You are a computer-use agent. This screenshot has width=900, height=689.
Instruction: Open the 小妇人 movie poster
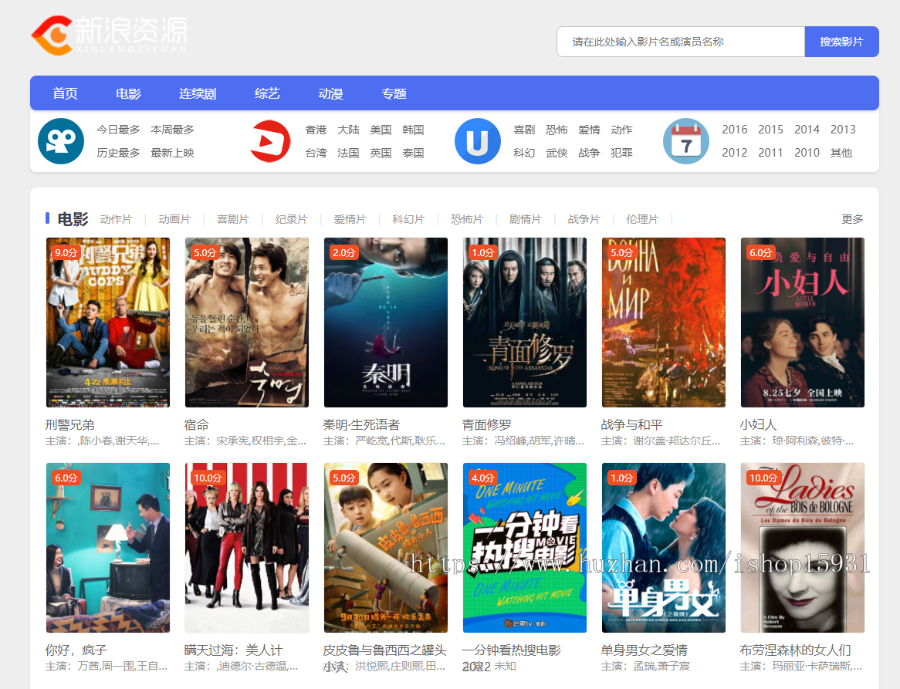(x=802, y=322)
